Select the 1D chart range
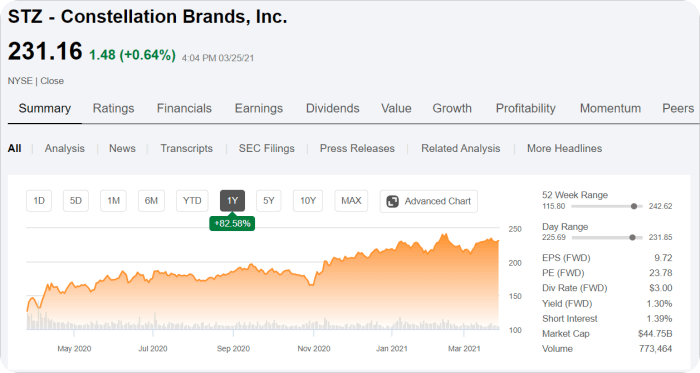This screenshot has width=700, height=373. coord(39,201)
